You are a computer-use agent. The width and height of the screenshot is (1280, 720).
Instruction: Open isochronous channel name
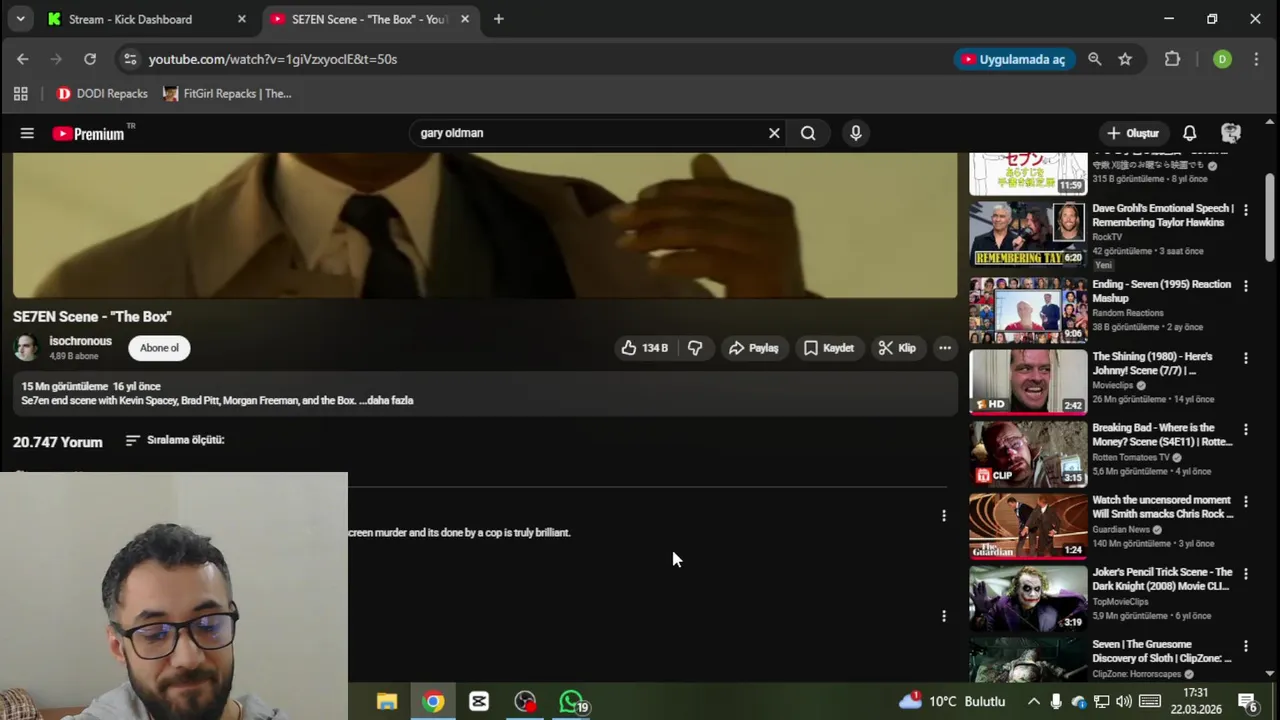(x=81, y=341)
